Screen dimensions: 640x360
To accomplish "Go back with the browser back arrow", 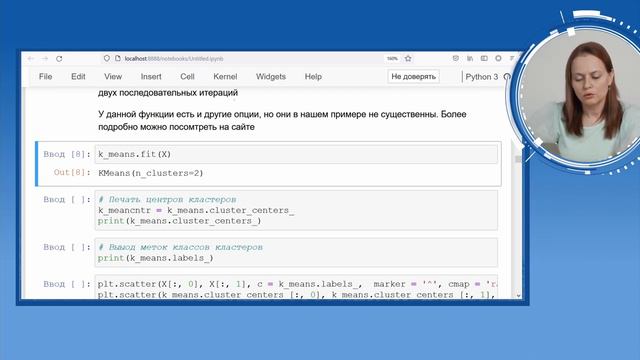I will tap(31, 59).
